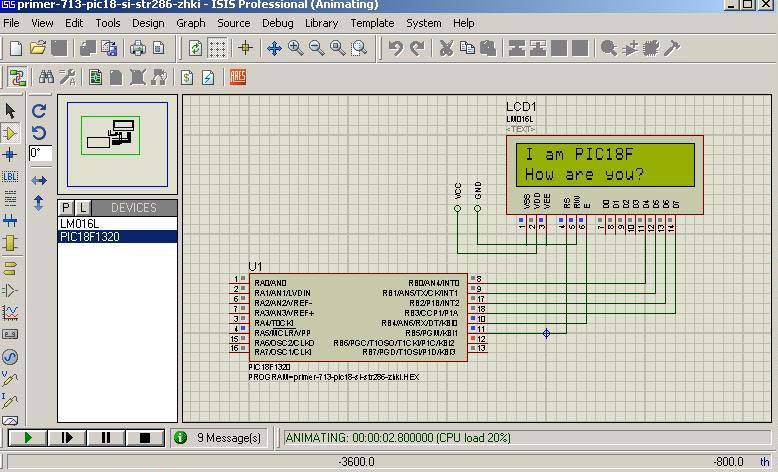Open the Library menu
Viewport: 778px width, 472px height.
321,22
